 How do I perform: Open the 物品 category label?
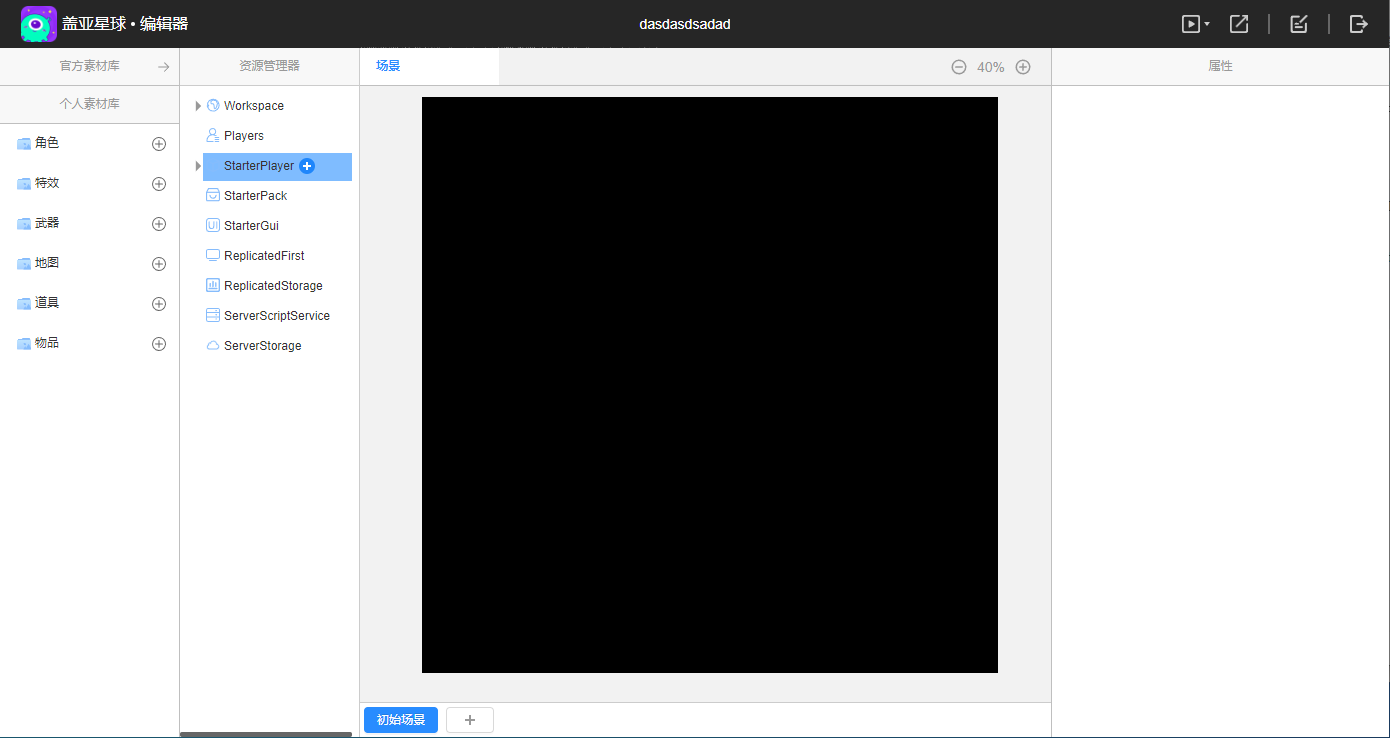point(47,343)
